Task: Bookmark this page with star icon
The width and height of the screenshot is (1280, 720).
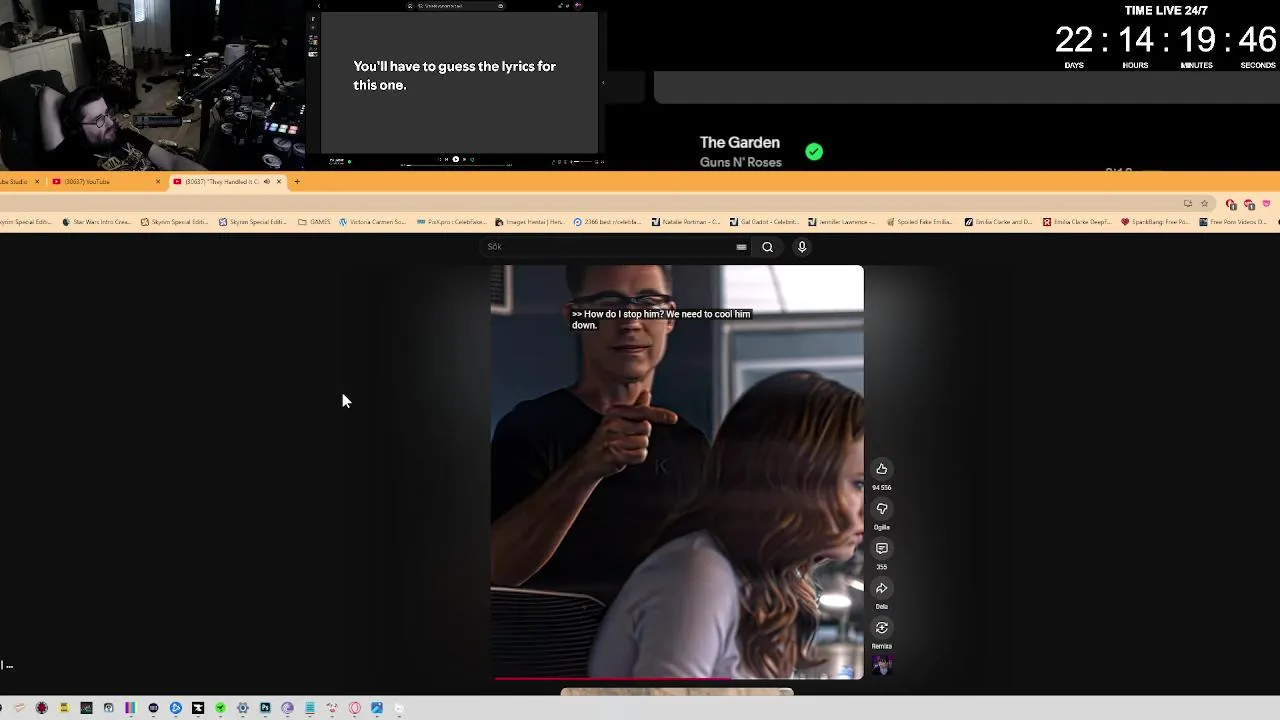Action: (1204, 203)
